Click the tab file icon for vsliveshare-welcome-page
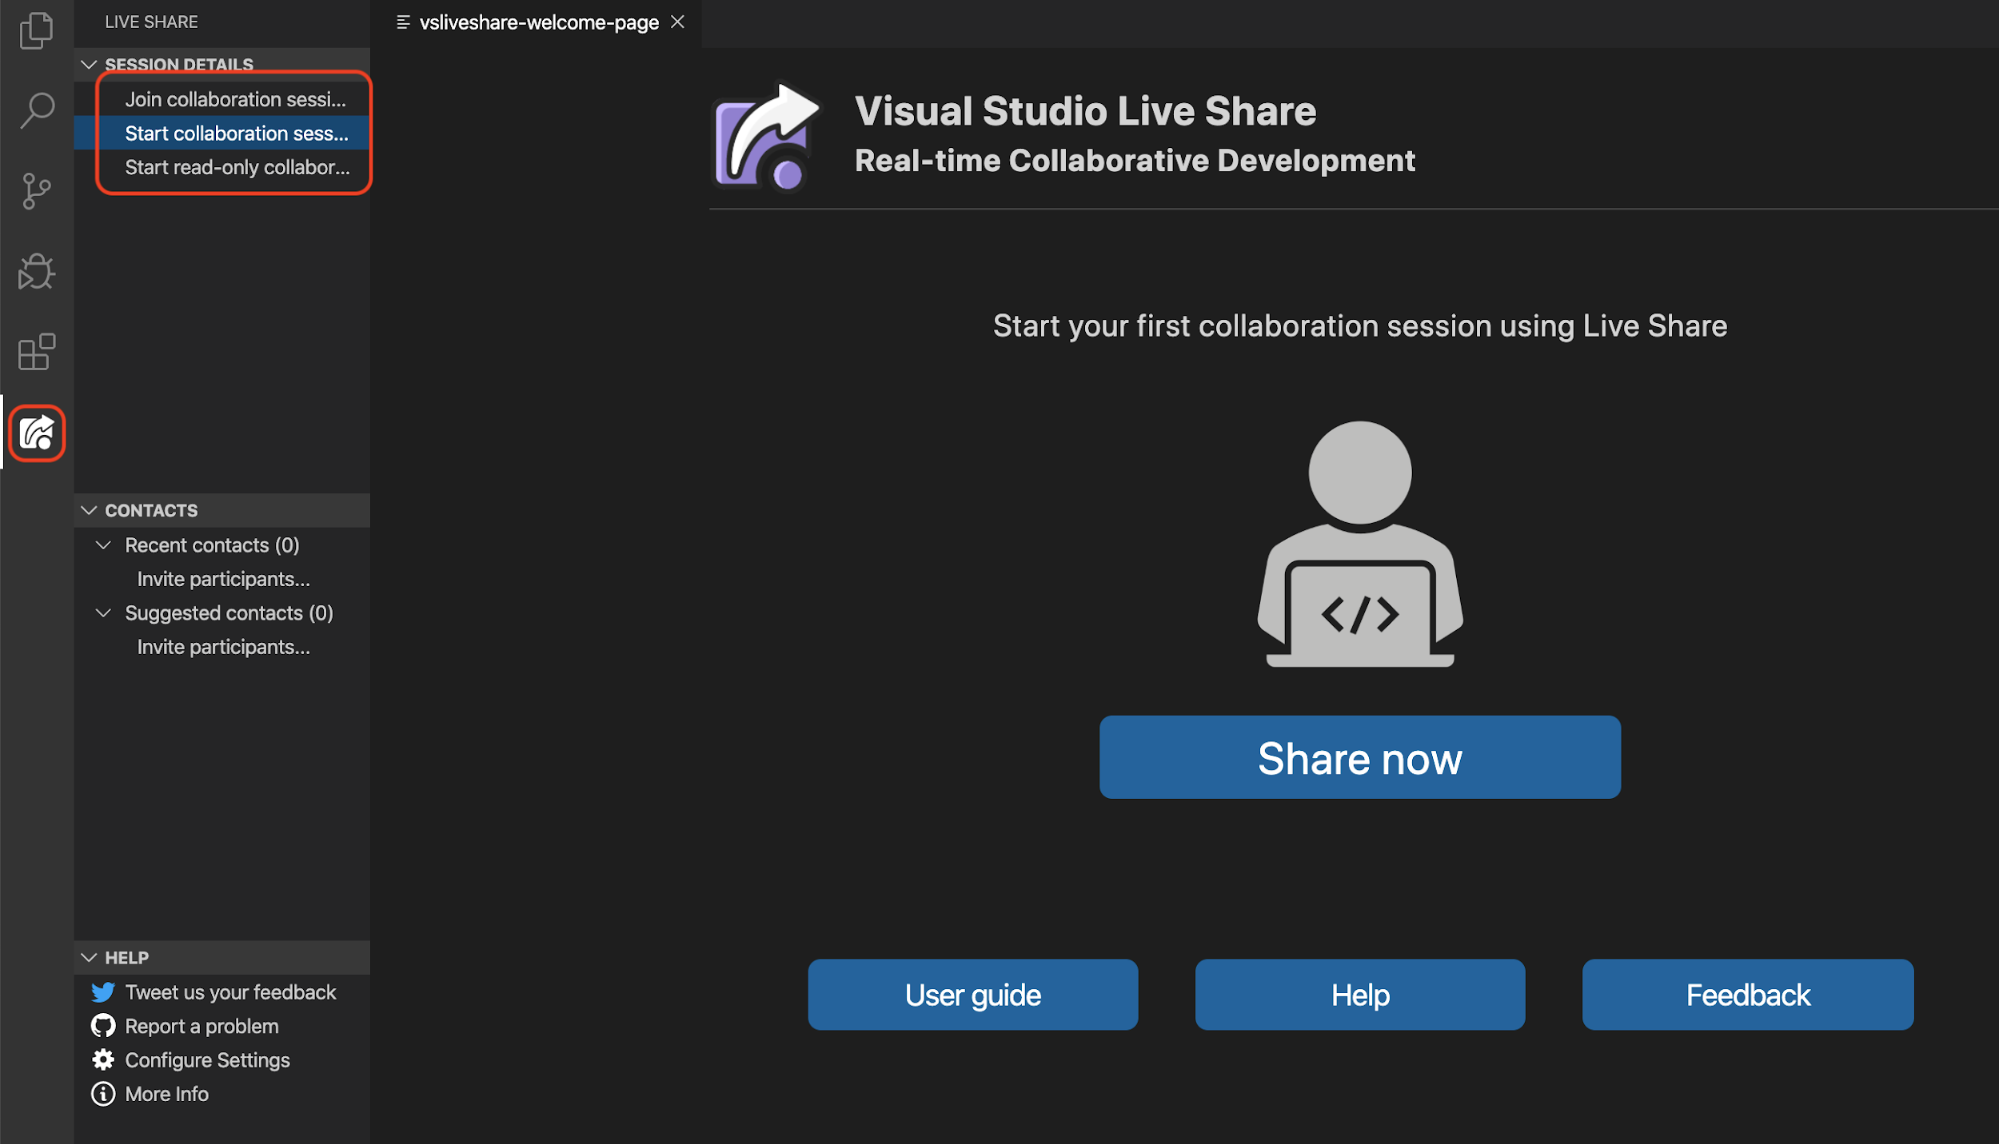 point(403,22)
